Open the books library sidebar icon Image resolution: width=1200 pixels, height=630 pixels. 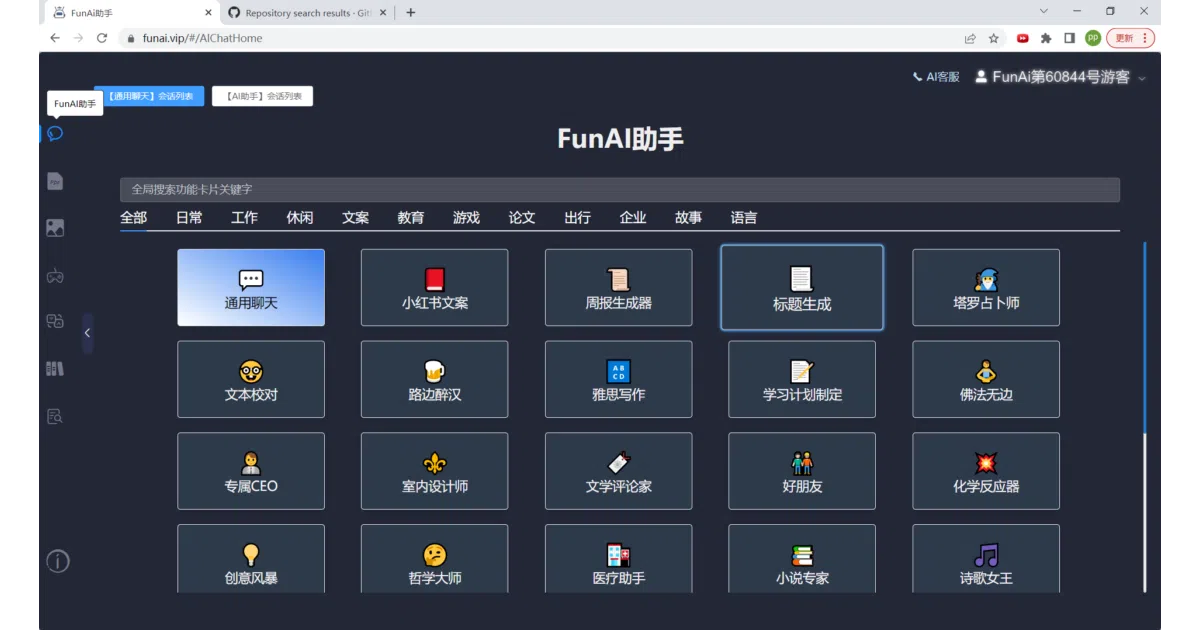point(55,369)
